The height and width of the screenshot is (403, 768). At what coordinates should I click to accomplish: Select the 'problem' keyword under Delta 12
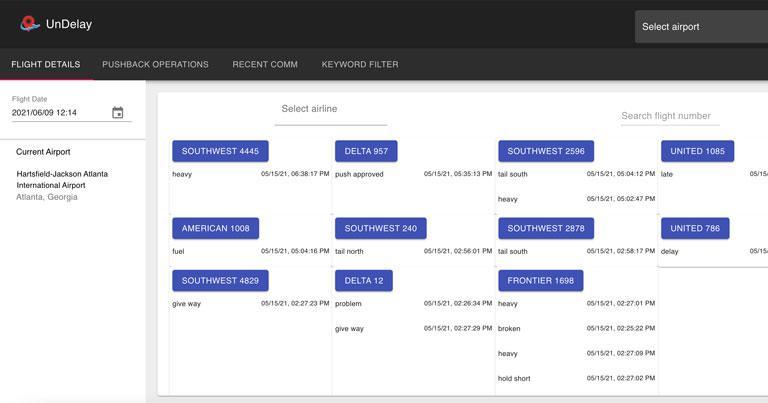pos(348,304)
